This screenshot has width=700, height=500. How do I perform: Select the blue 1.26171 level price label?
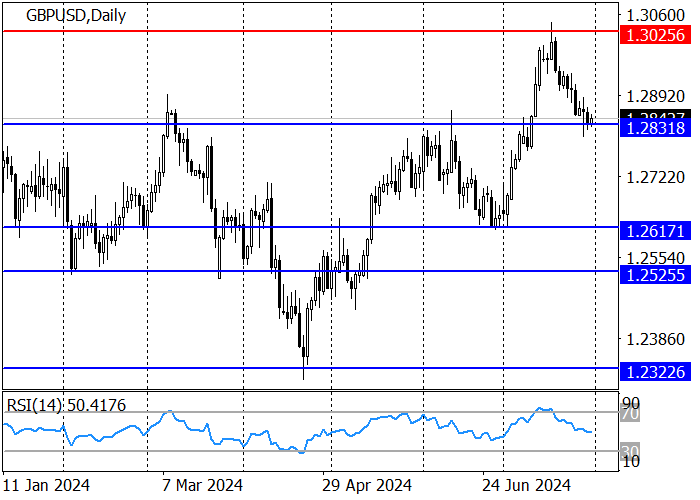(655, 231)
